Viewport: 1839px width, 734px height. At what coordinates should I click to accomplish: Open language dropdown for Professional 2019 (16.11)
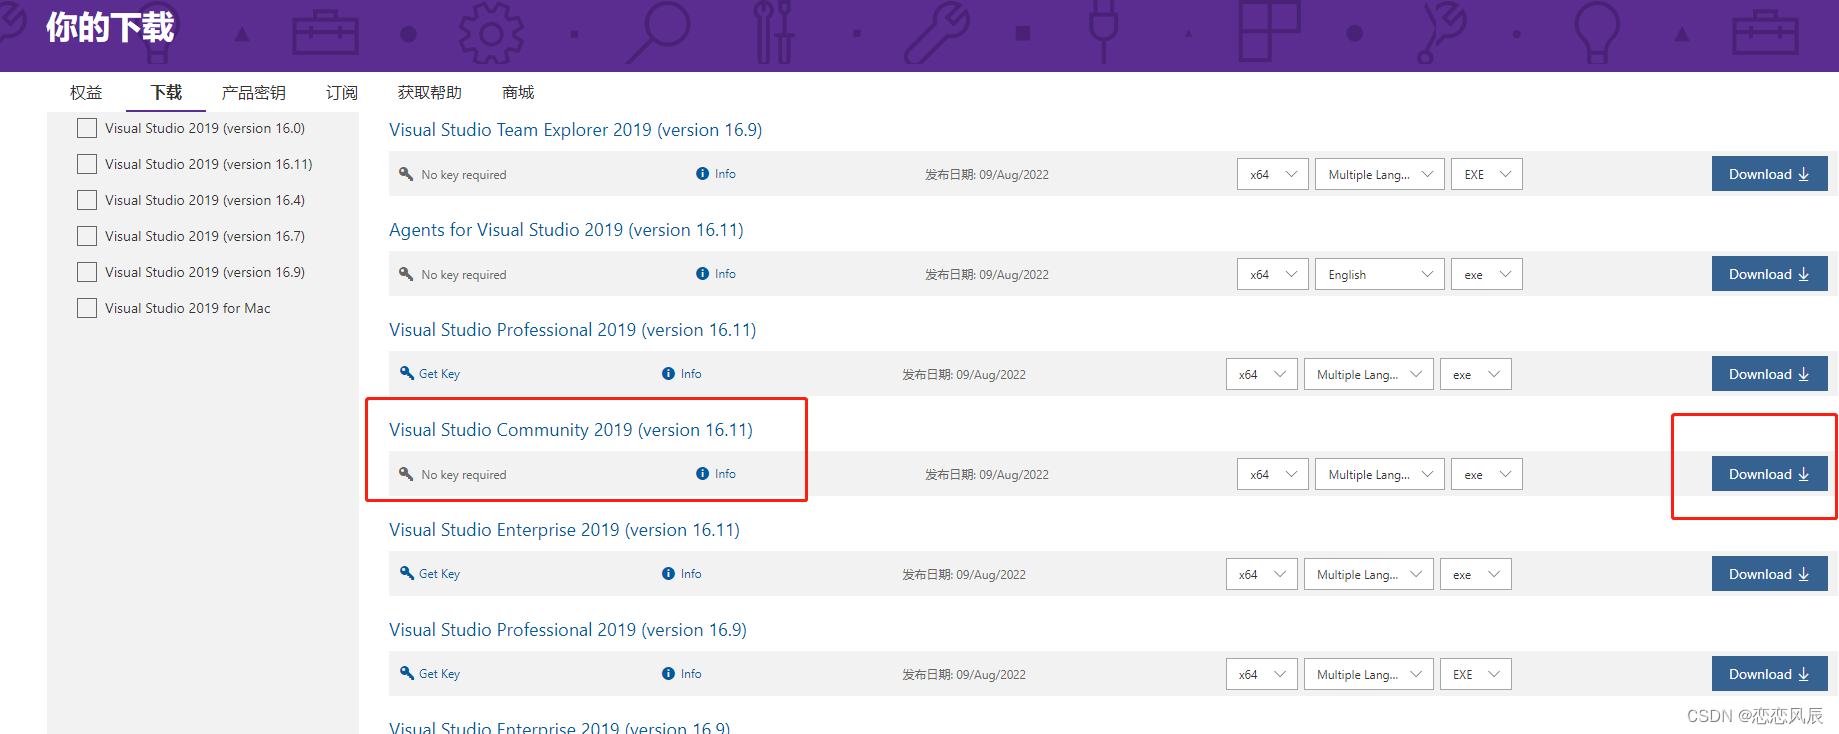1369,374
